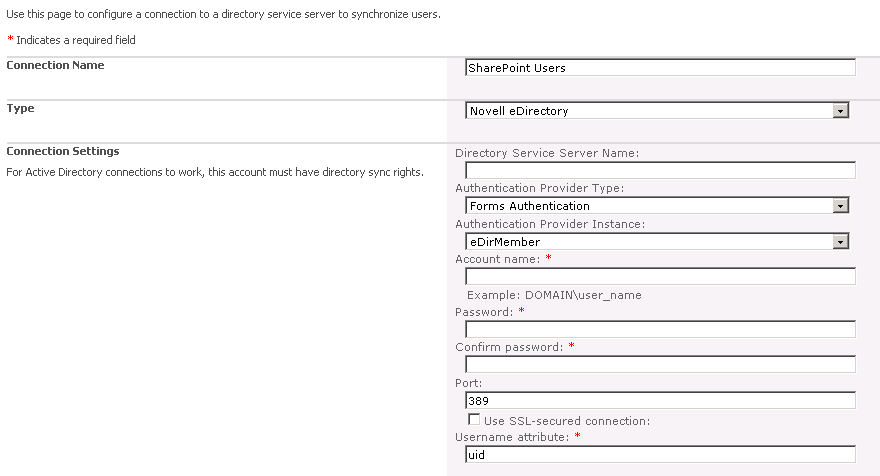Click the Active Directory sync rights description text
Screen dimensions: 880x476
(x=215, y=172)
